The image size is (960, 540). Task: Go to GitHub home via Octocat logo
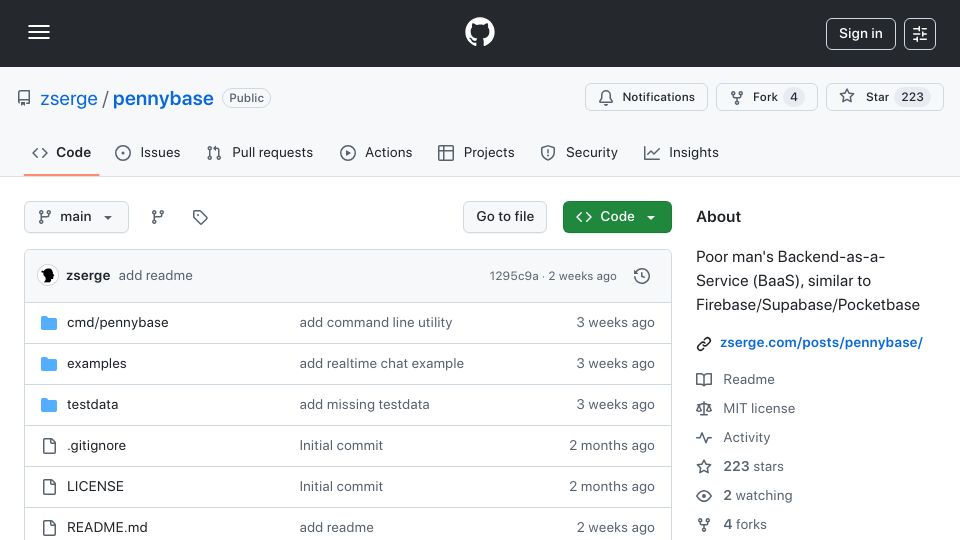coord(479,32)
